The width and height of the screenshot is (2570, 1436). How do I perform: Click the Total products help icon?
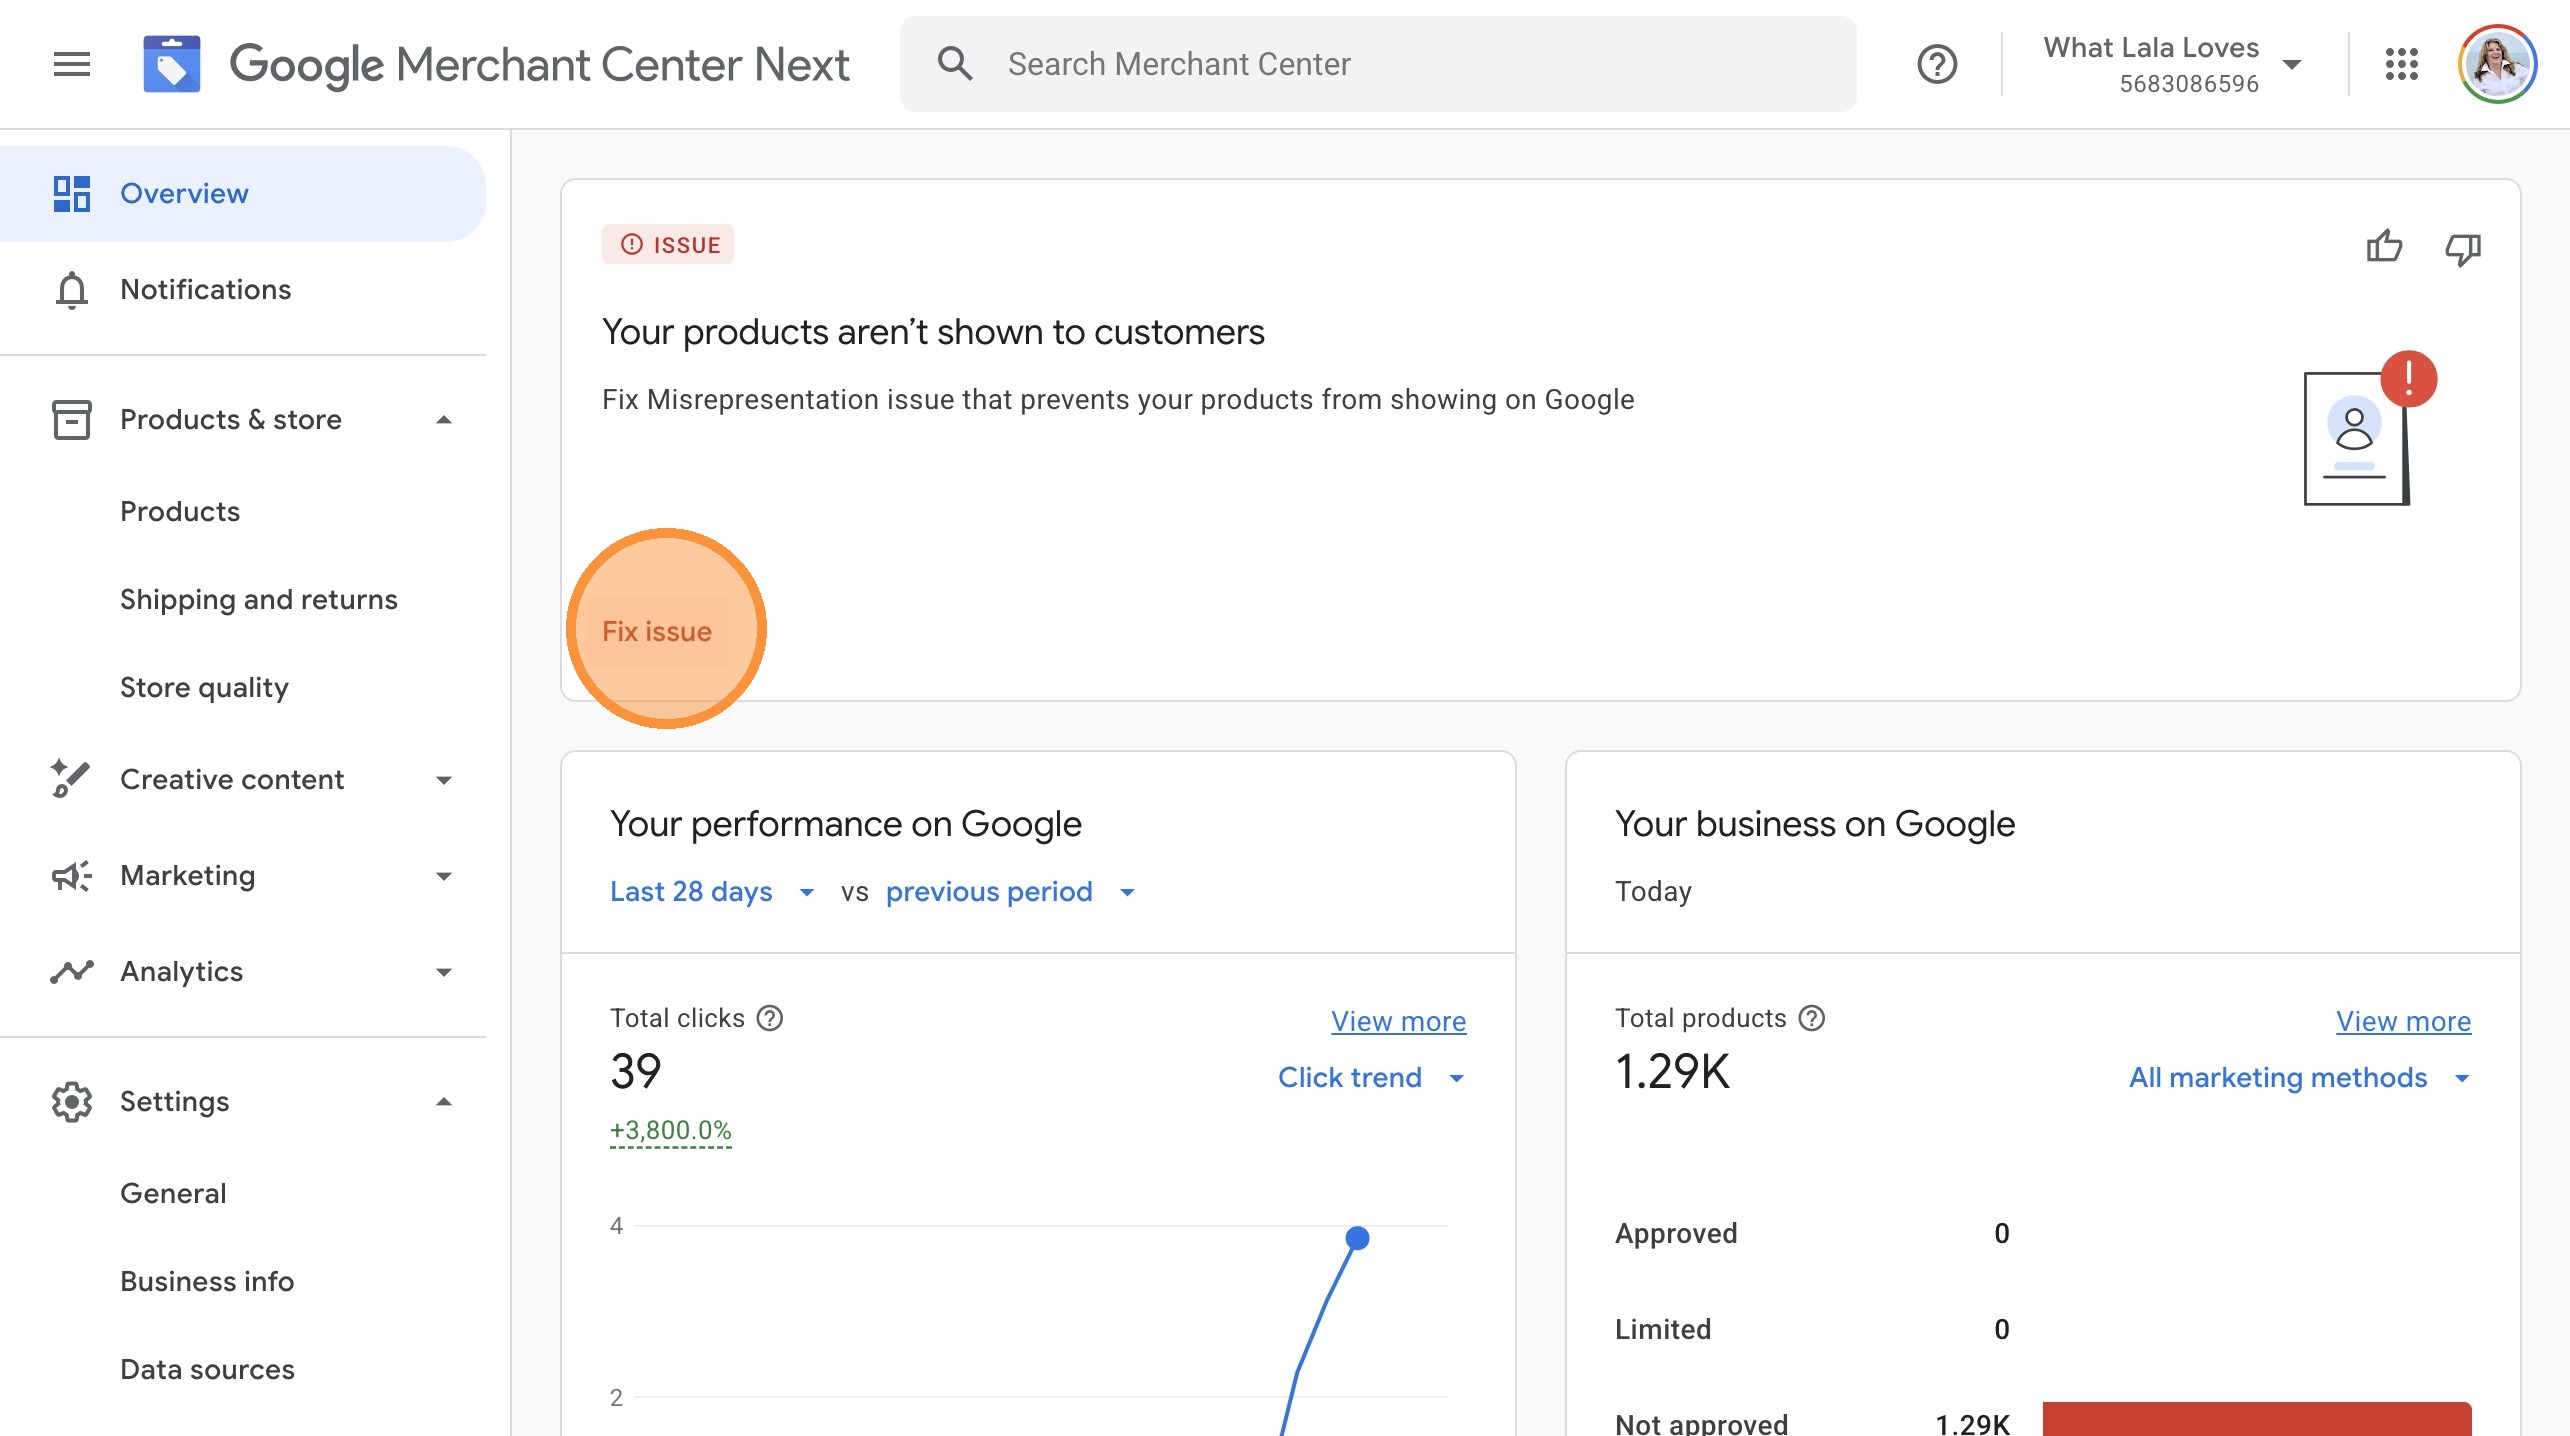pyautogui.click(x=1812, y=1018)
